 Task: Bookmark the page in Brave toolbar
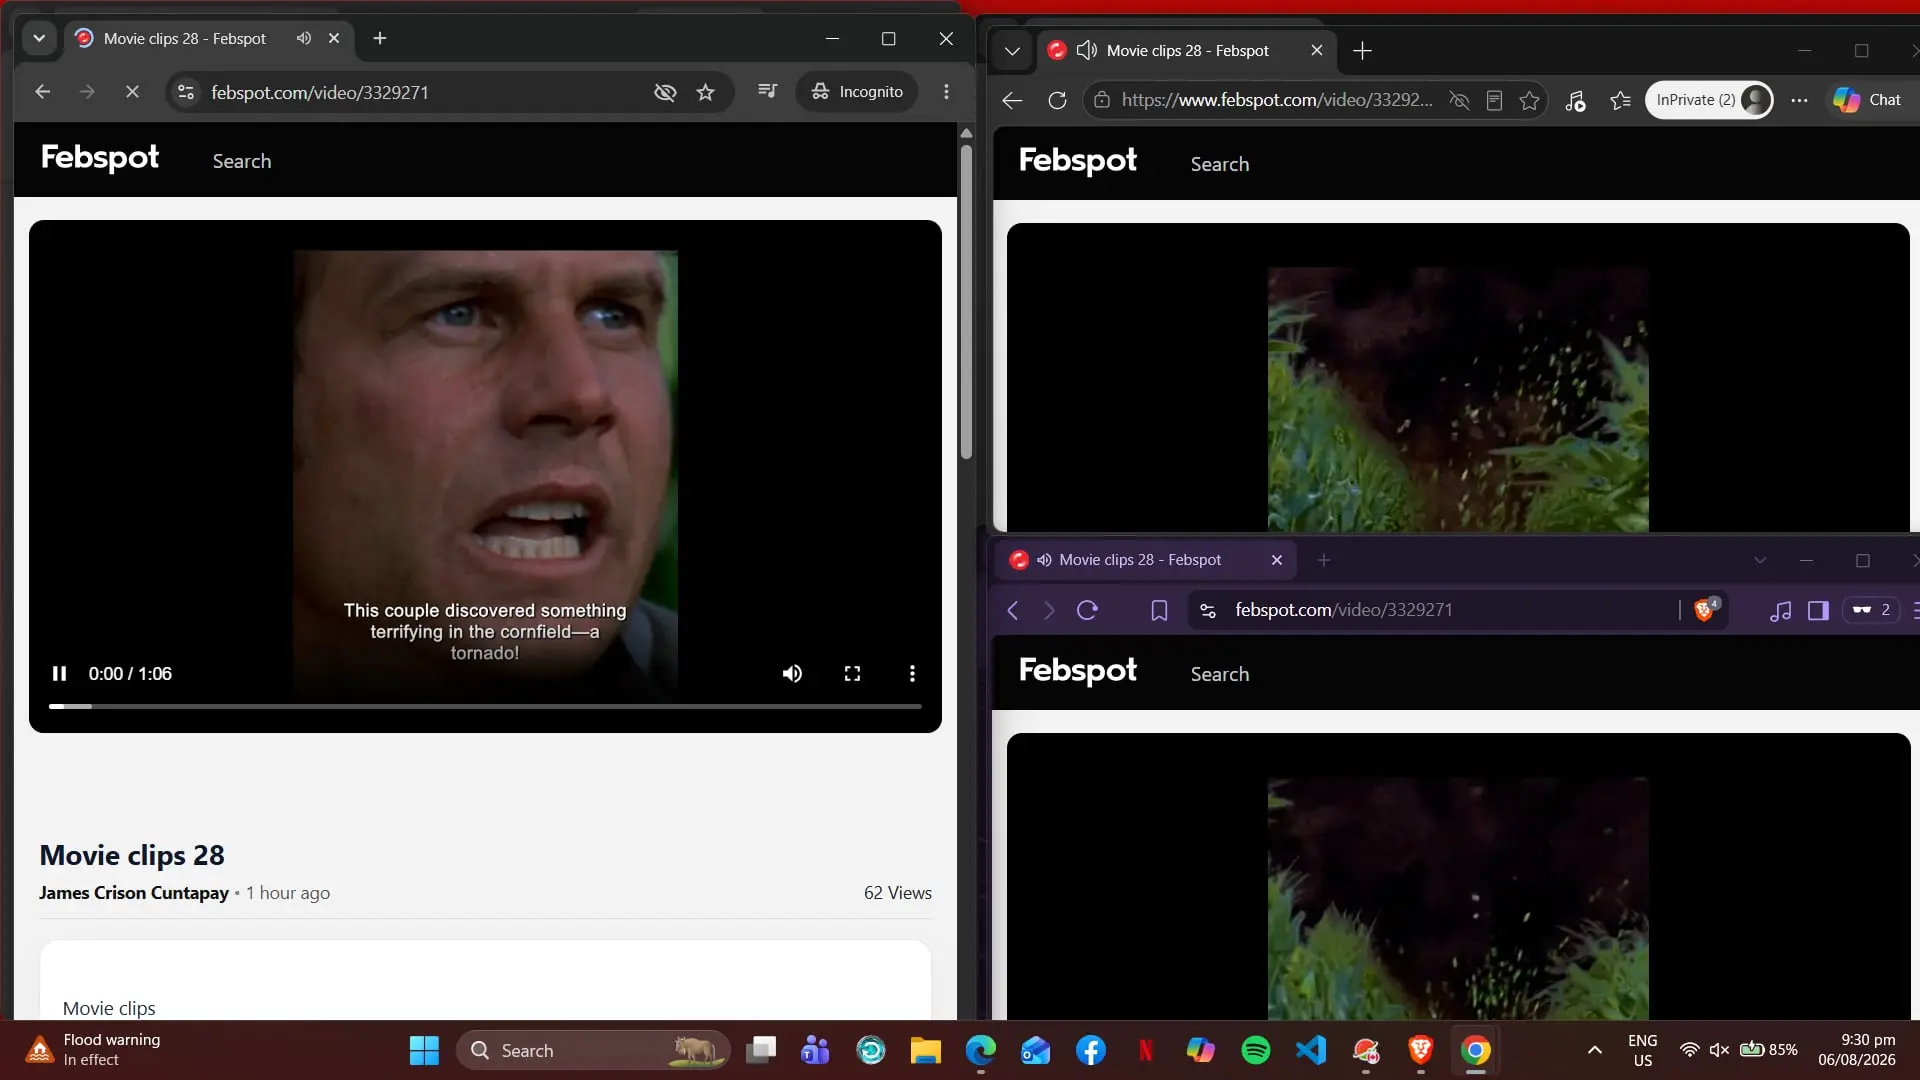click(1159, 610)
